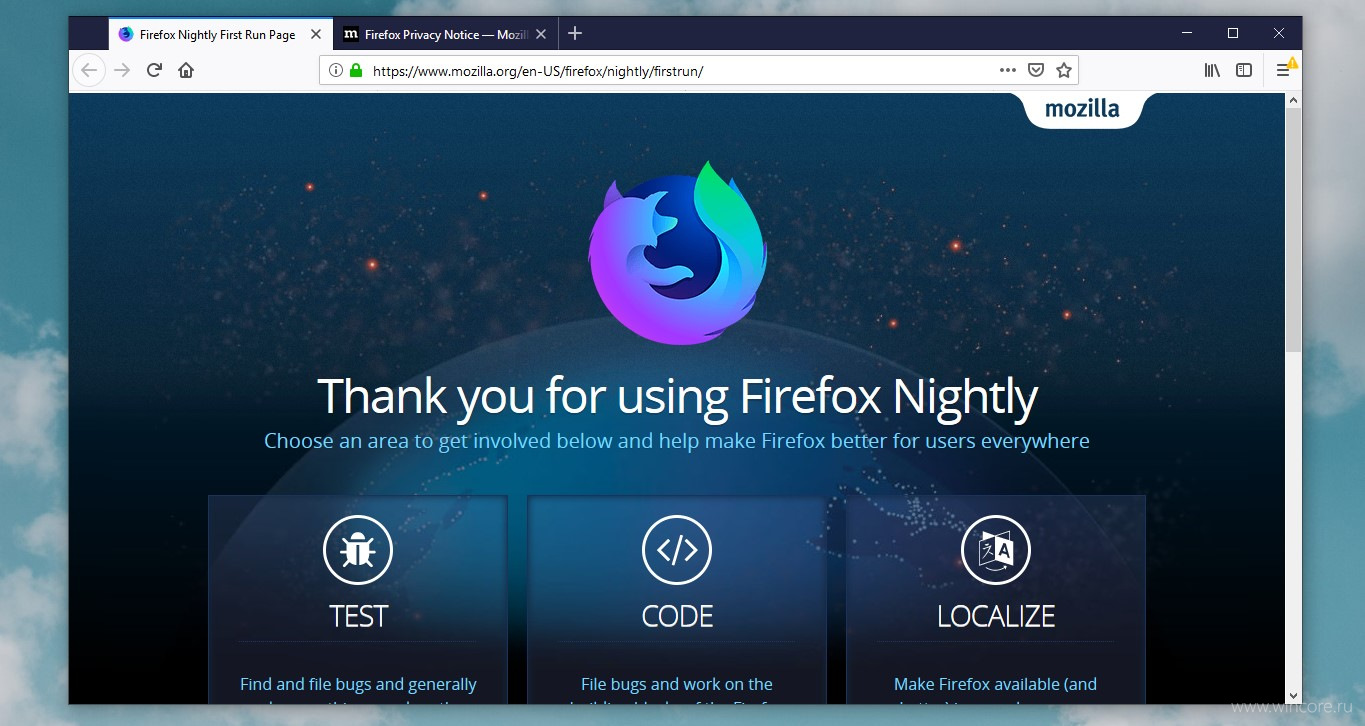Click the Back navigation arrow
This screenshot has width=1365, height=726.
tap(89, 70)
